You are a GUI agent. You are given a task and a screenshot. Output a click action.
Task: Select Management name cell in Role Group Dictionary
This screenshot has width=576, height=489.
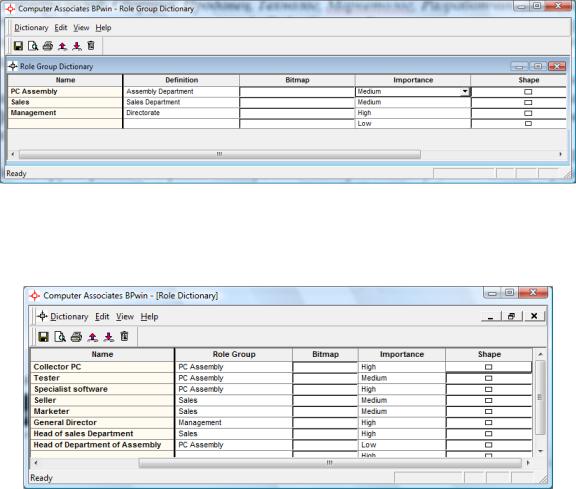coord(65,113)
